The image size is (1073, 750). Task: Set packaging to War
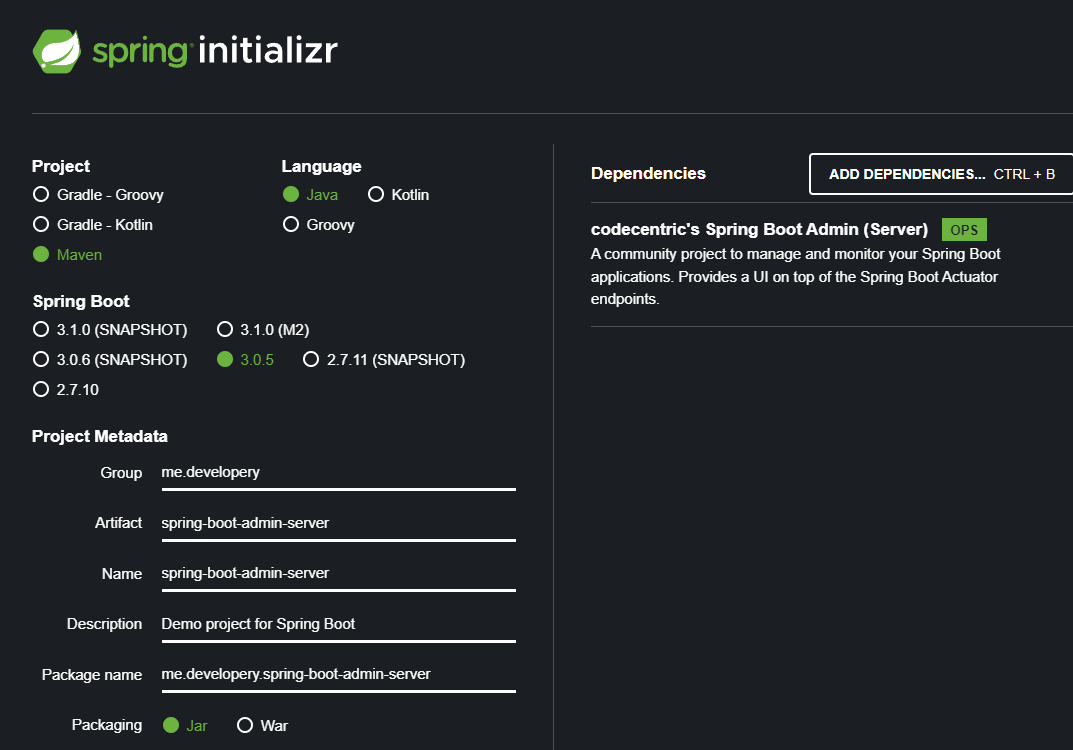tap(263, 725)
